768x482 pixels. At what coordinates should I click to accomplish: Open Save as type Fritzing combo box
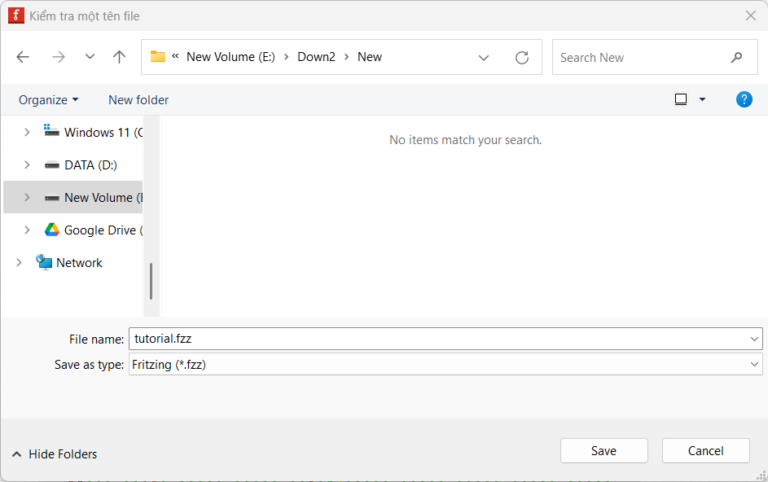point(445,364)
